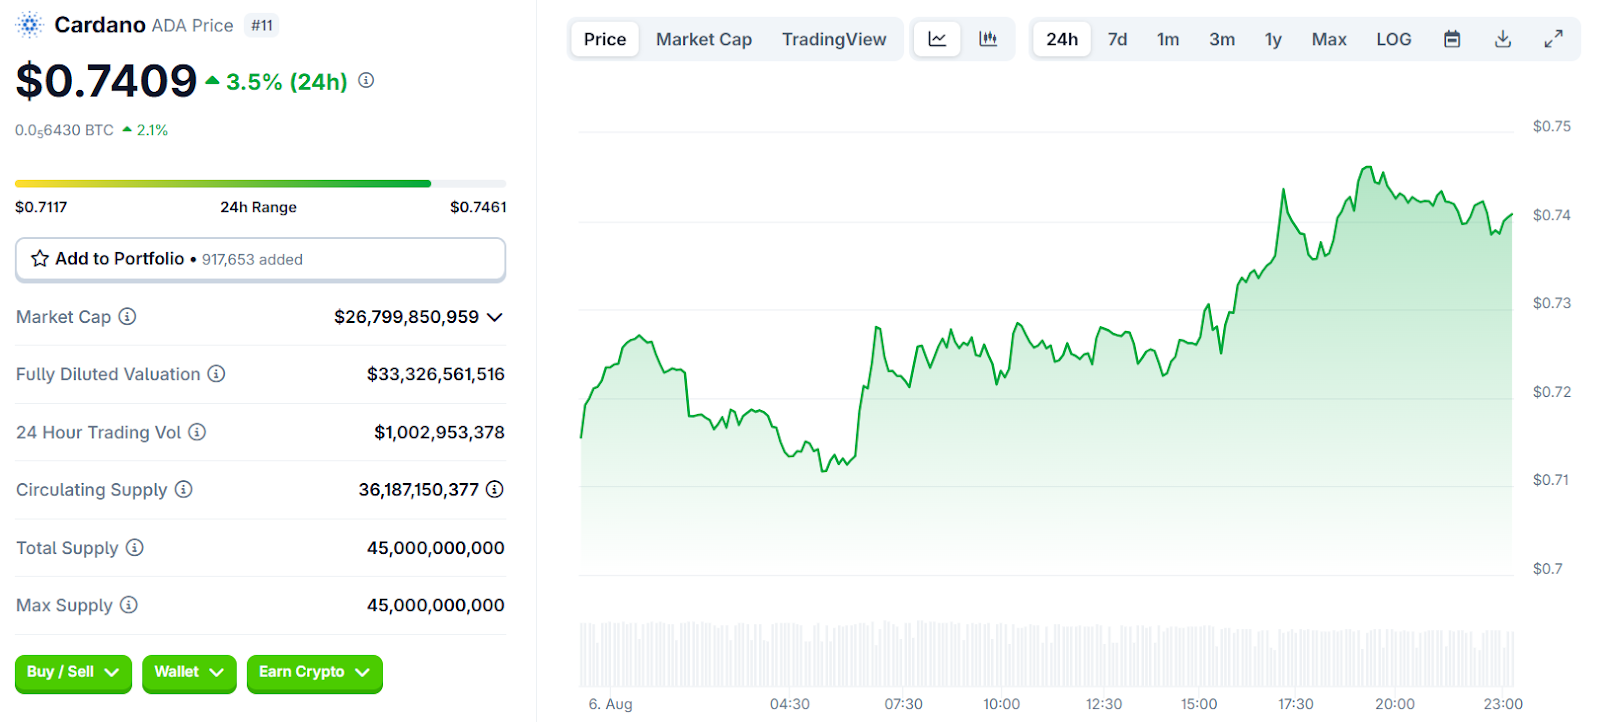
Task: Switch to candlestick chart view icon
Action: click(x=988, y=39)
